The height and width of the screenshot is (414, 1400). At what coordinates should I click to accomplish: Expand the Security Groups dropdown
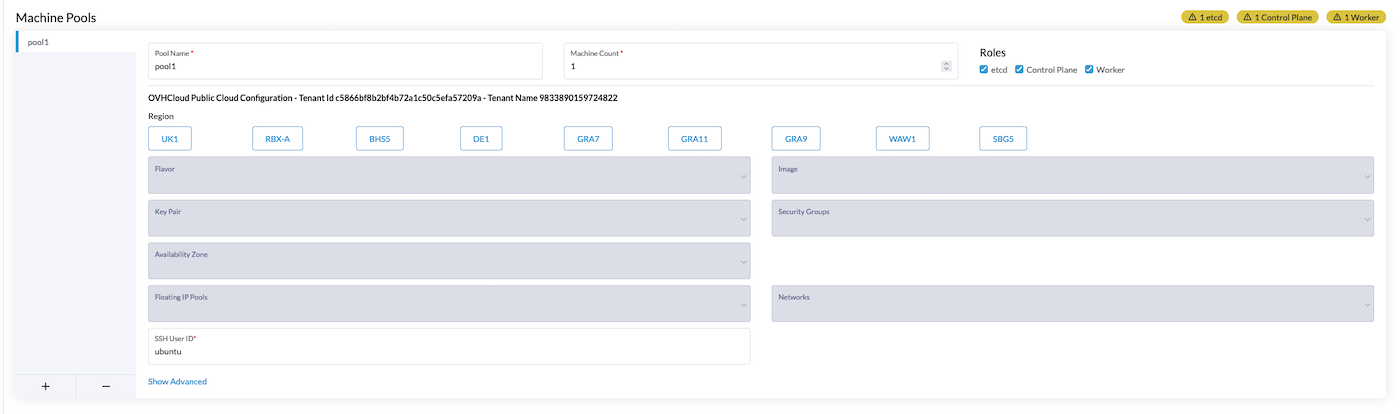coord(1072,218)
